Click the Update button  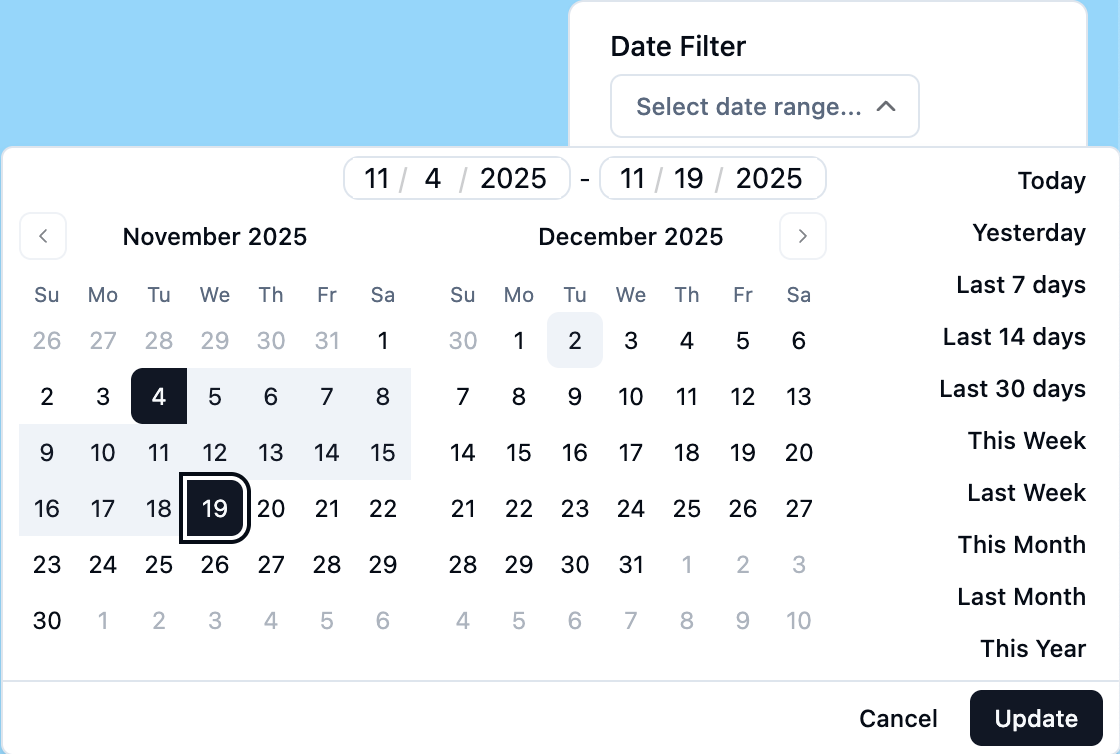click(1036, 718)
